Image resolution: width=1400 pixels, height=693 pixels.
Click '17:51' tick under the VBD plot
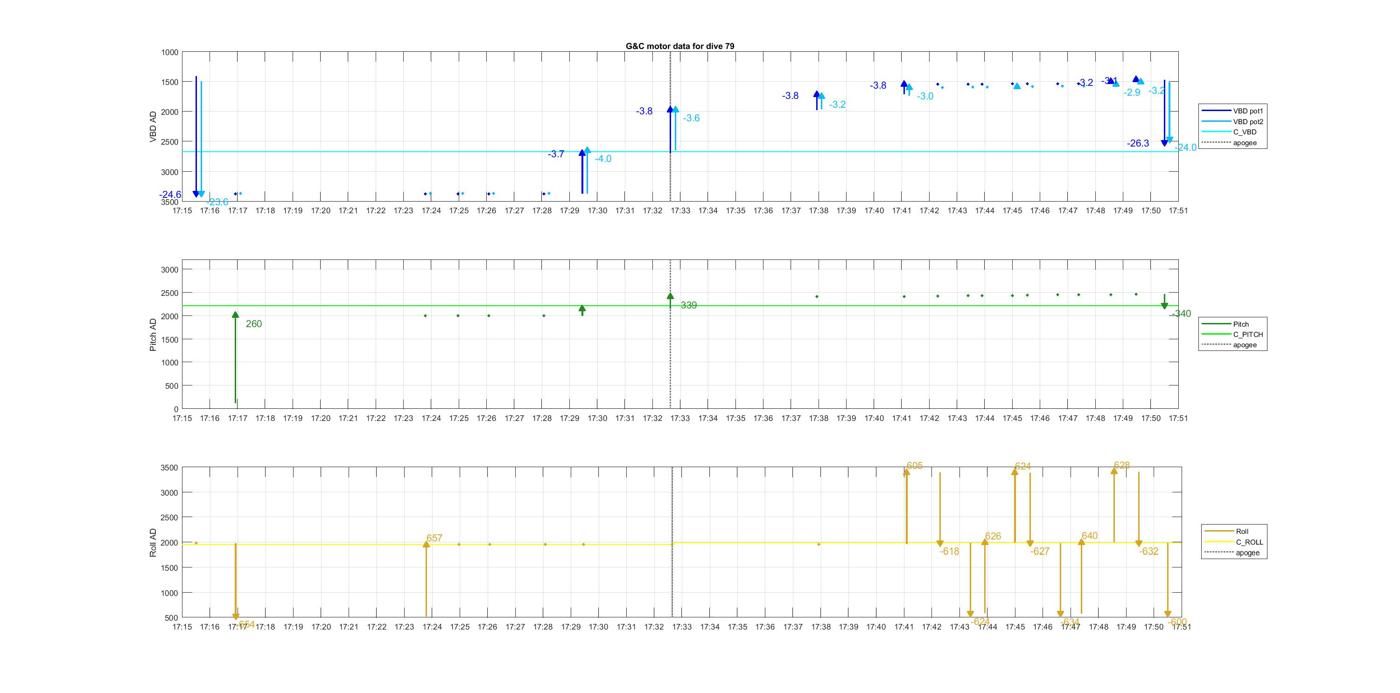click(x=1178, y=210)
